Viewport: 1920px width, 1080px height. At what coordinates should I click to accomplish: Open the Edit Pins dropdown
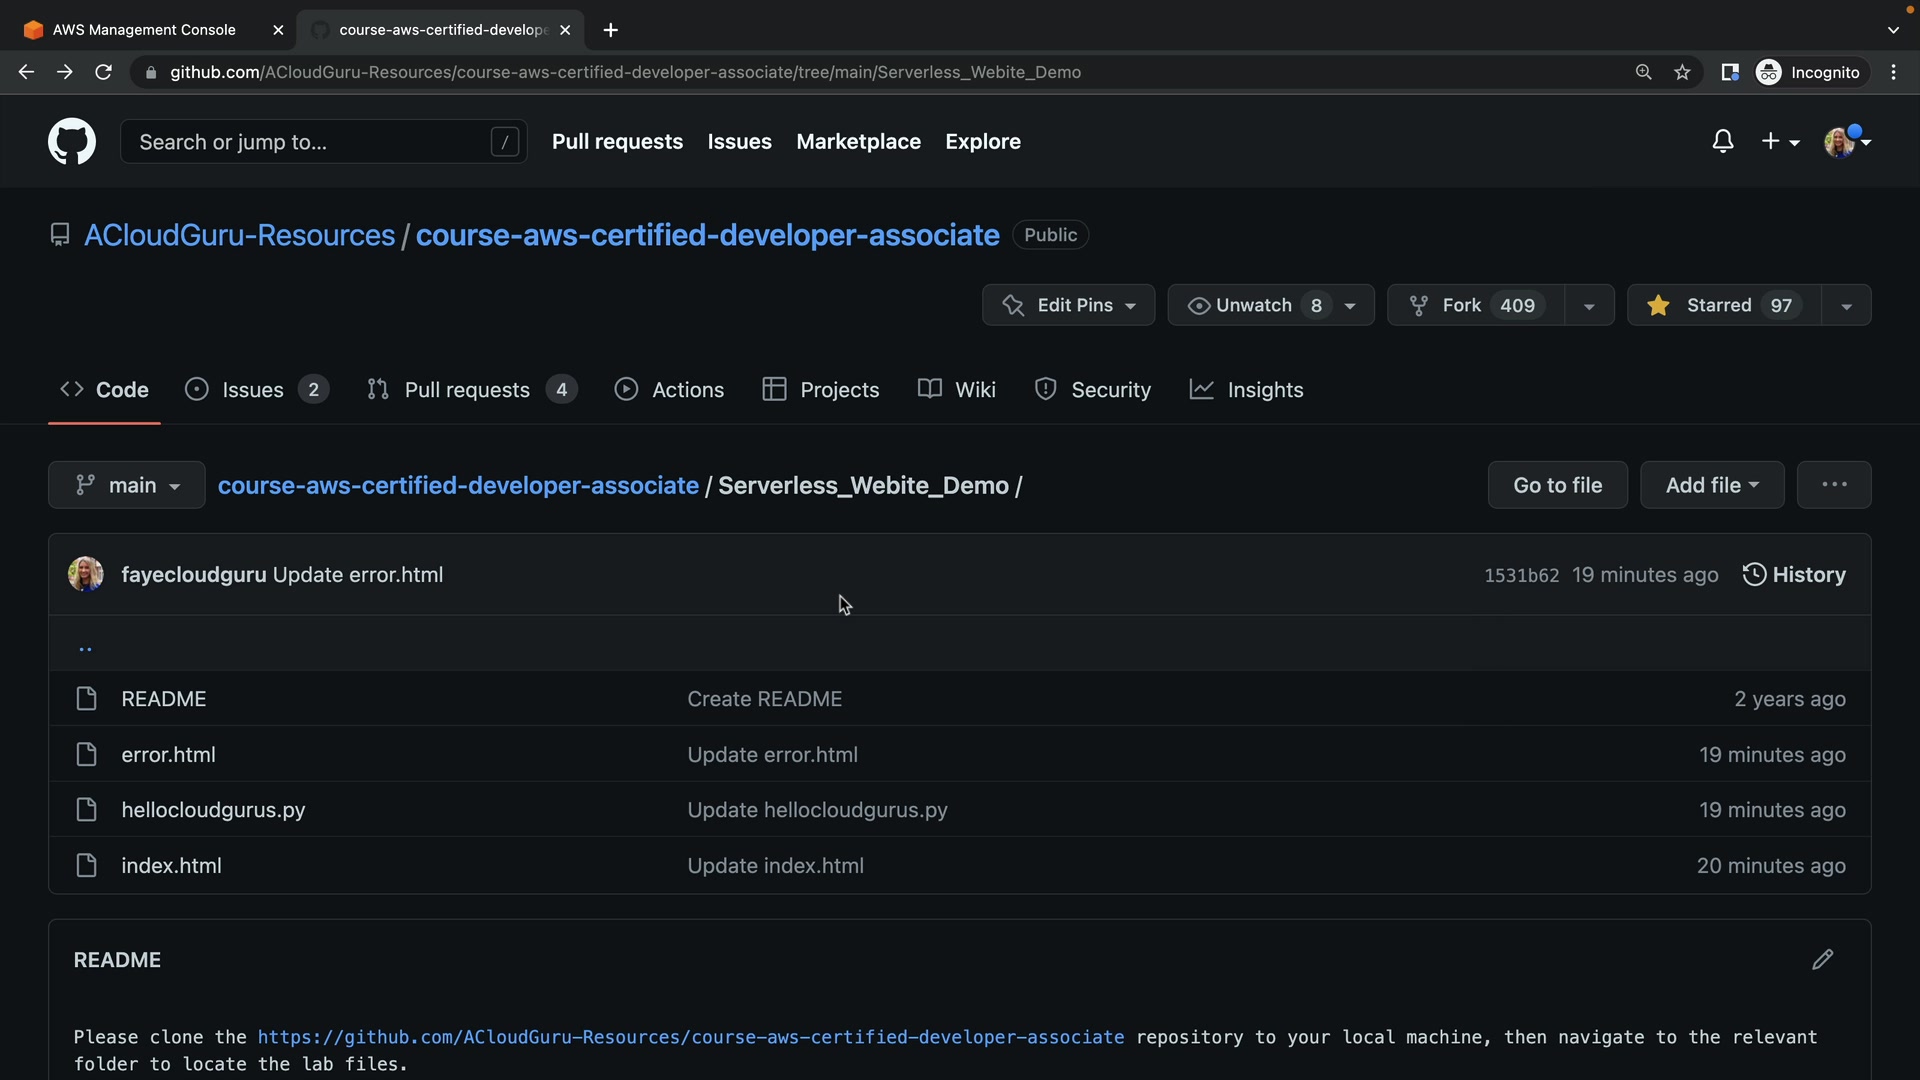pos(1068,305)
